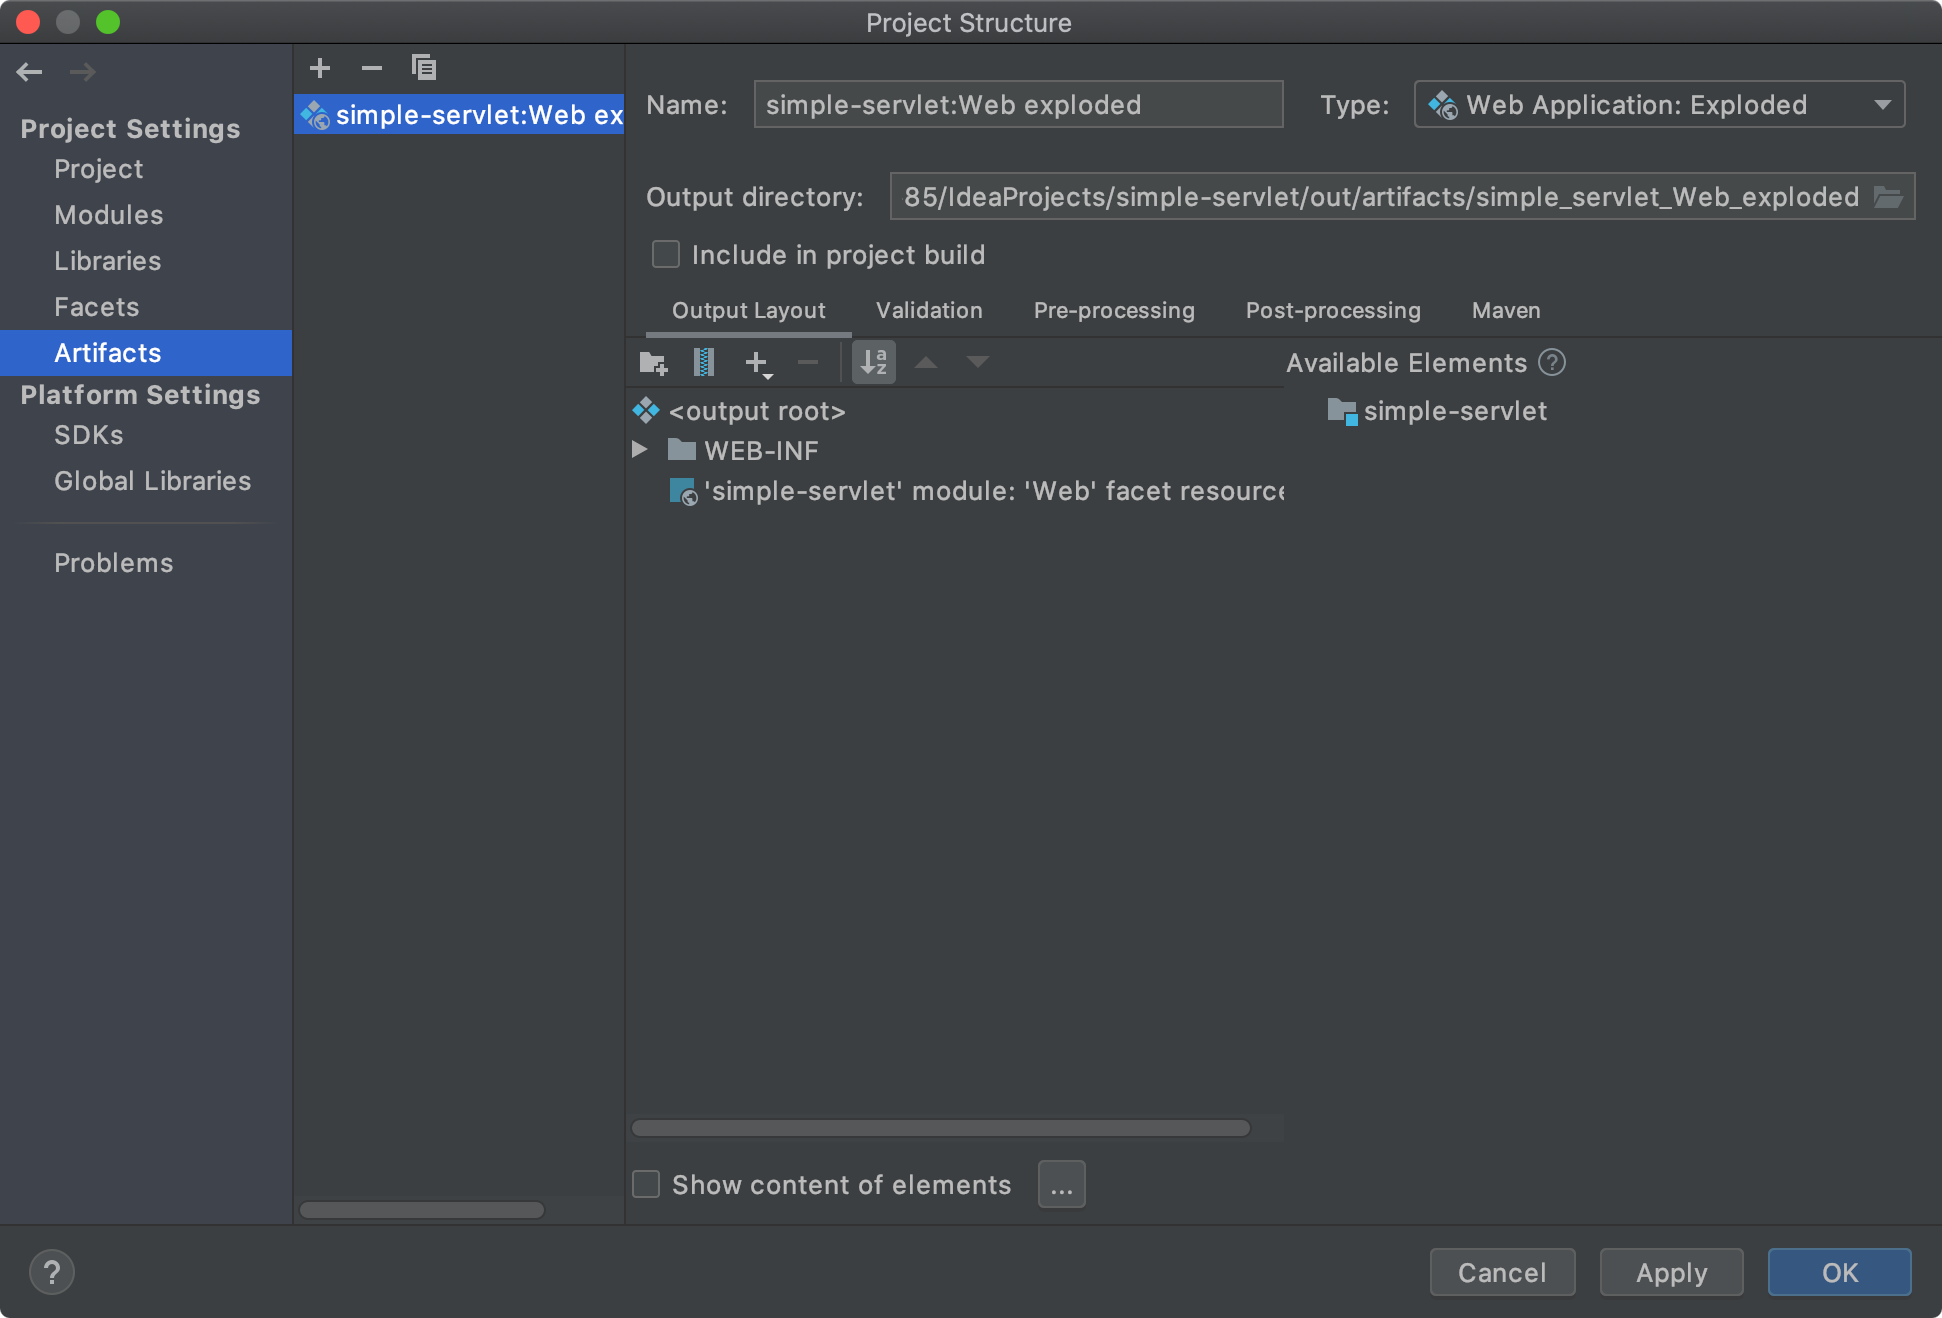Click the Copy artifact icon
The image size is (1942, 1318).
click(x=424, y=68)
